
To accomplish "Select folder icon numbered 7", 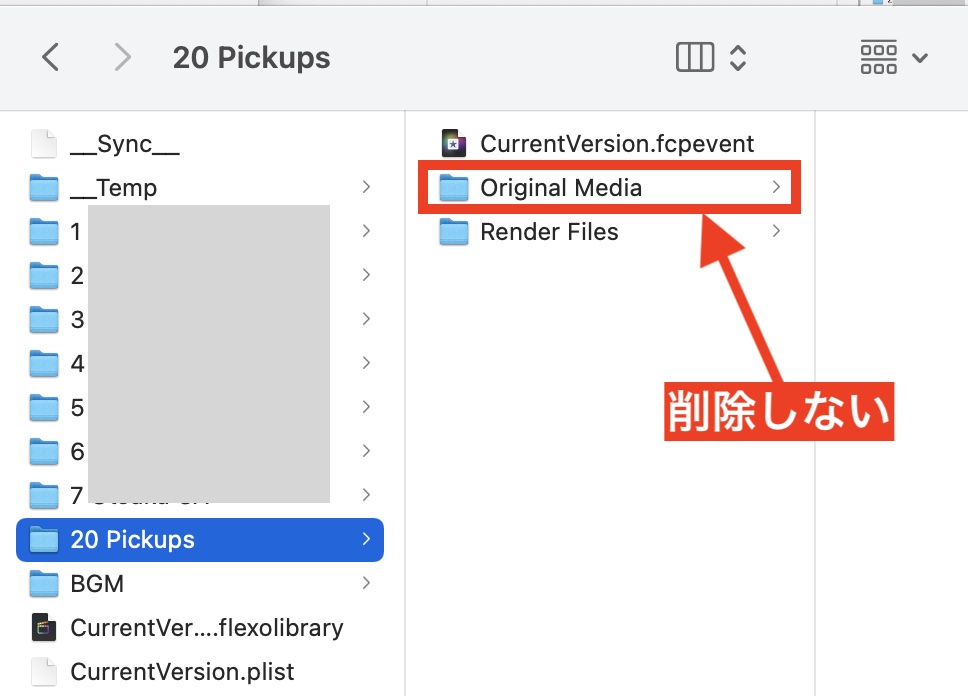I will tap(44, 495).
